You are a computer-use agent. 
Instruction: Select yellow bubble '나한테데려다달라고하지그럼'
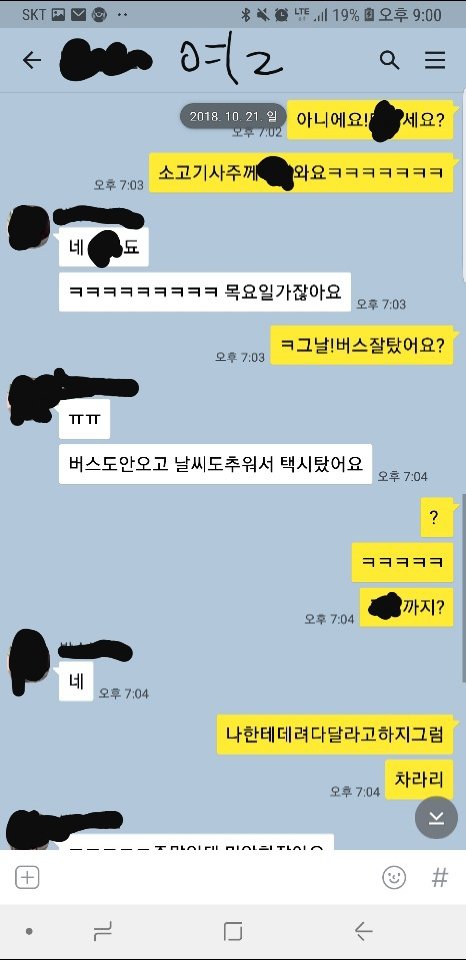[335, 734]
